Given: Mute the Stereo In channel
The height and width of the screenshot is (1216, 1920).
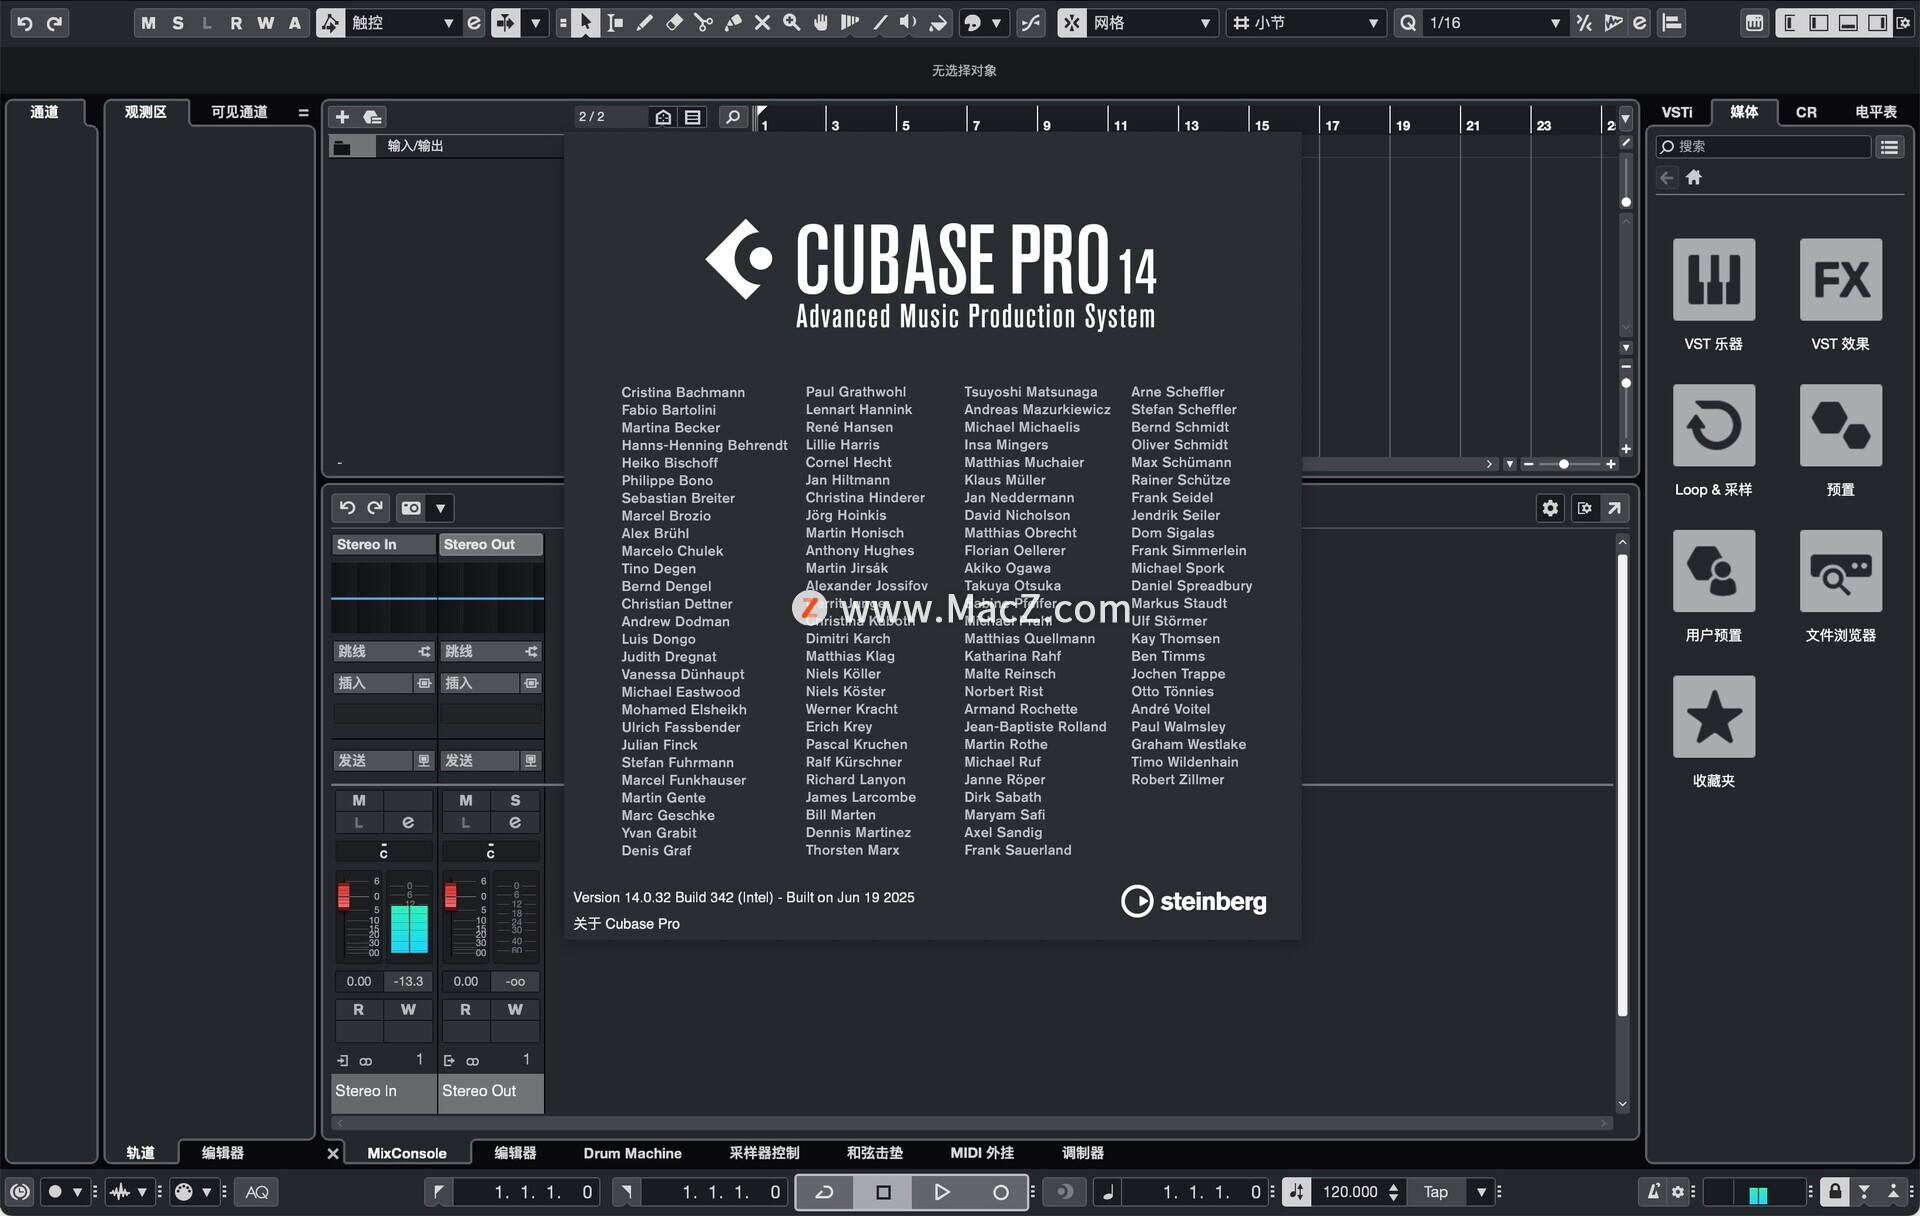Looking at the screenshot, I should 359,800.
